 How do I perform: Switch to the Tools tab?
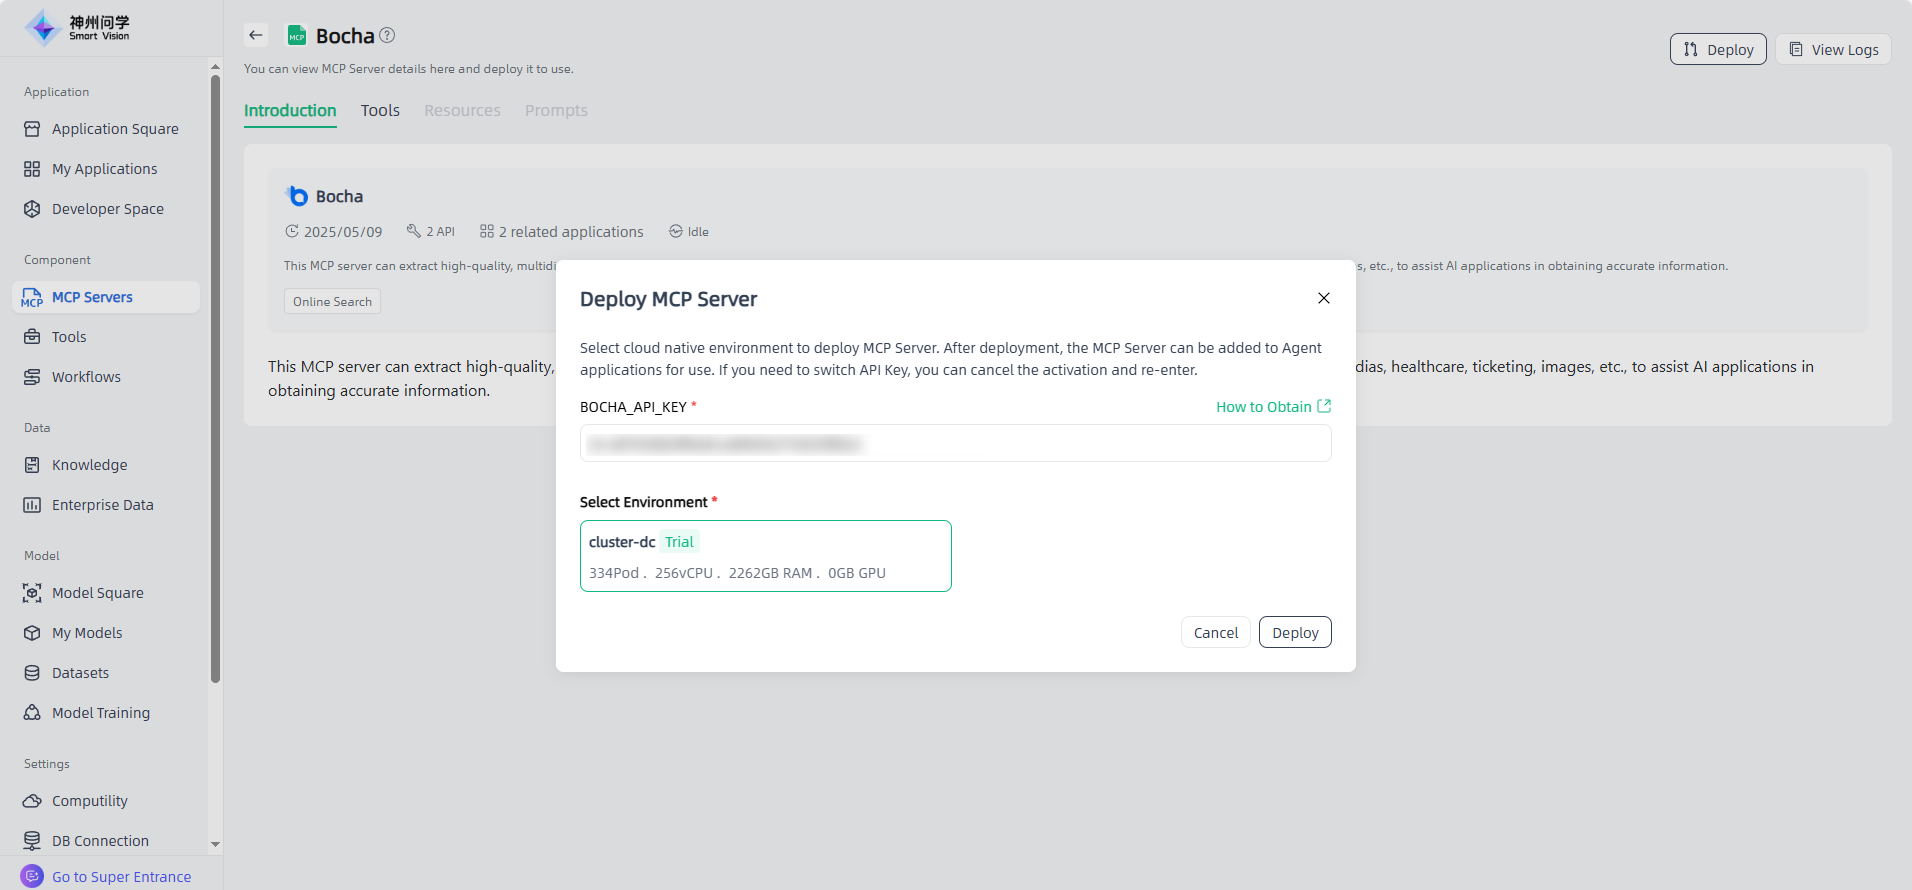(380, 110)
